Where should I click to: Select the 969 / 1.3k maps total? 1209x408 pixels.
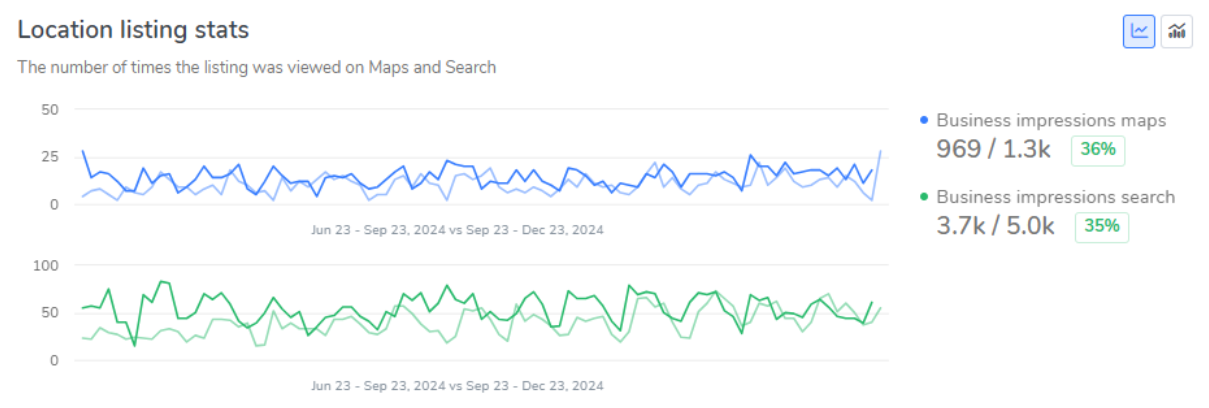(x=993, y=150)
